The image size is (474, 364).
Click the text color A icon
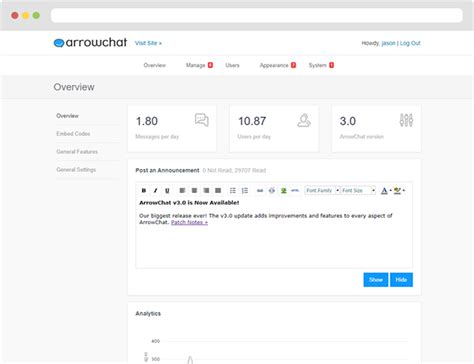[x=384, y=190]
